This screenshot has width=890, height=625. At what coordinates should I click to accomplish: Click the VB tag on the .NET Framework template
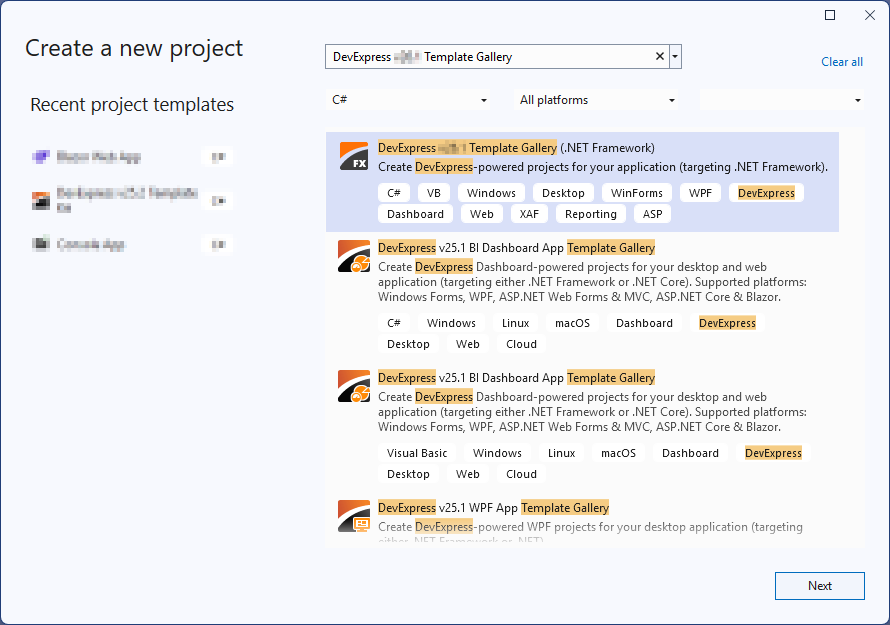tap(434, 193)
